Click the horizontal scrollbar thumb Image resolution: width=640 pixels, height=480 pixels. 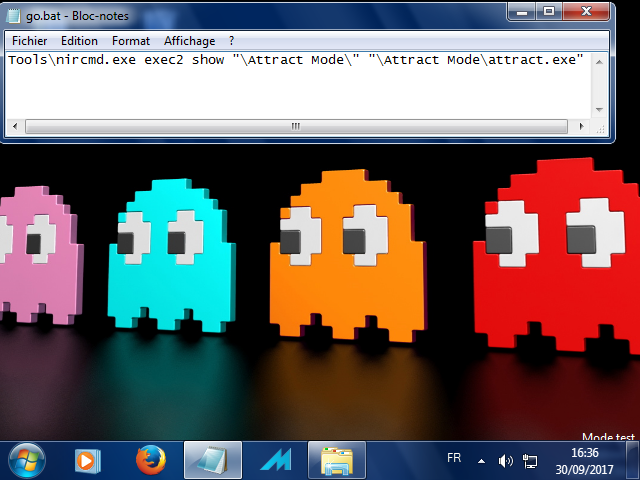click(296, 126)
